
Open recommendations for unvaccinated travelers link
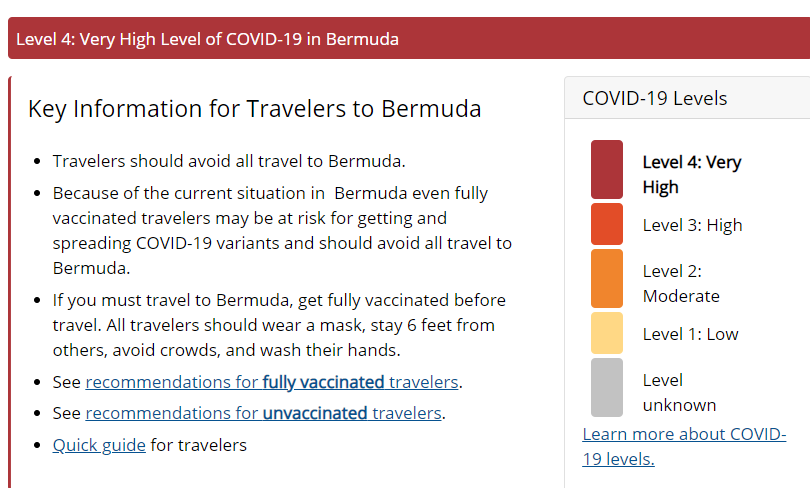click(x=264, y=413)
